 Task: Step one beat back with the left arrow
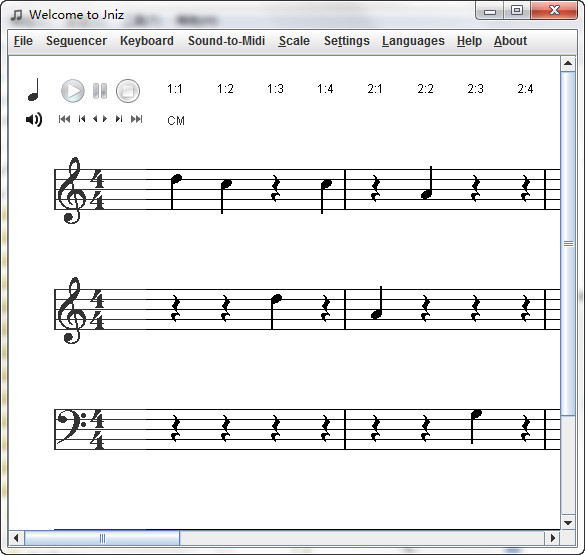(x=95, y=119)
